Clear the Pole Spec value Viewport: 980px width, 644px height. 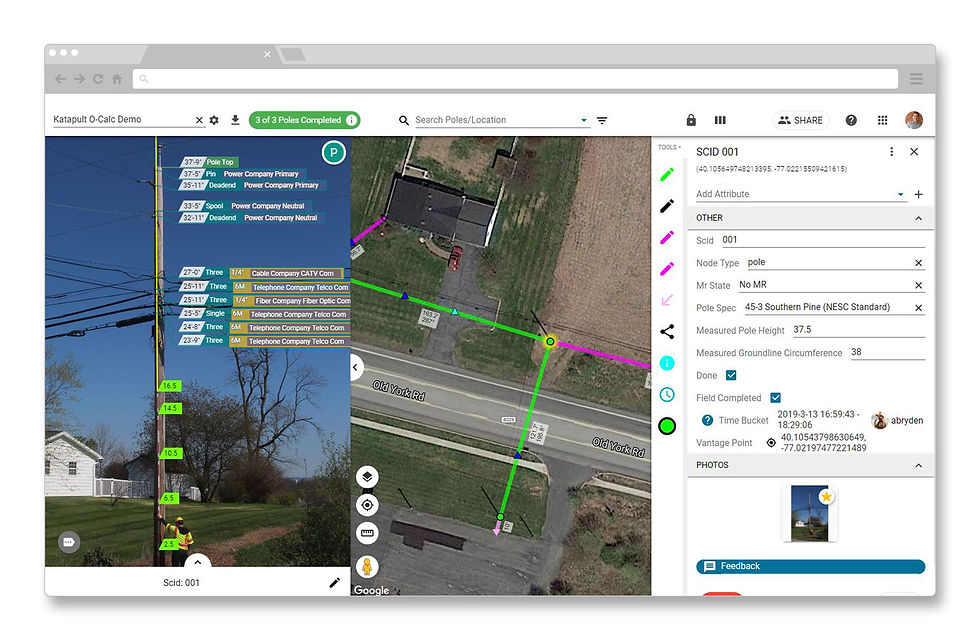[x=919, y=308]
